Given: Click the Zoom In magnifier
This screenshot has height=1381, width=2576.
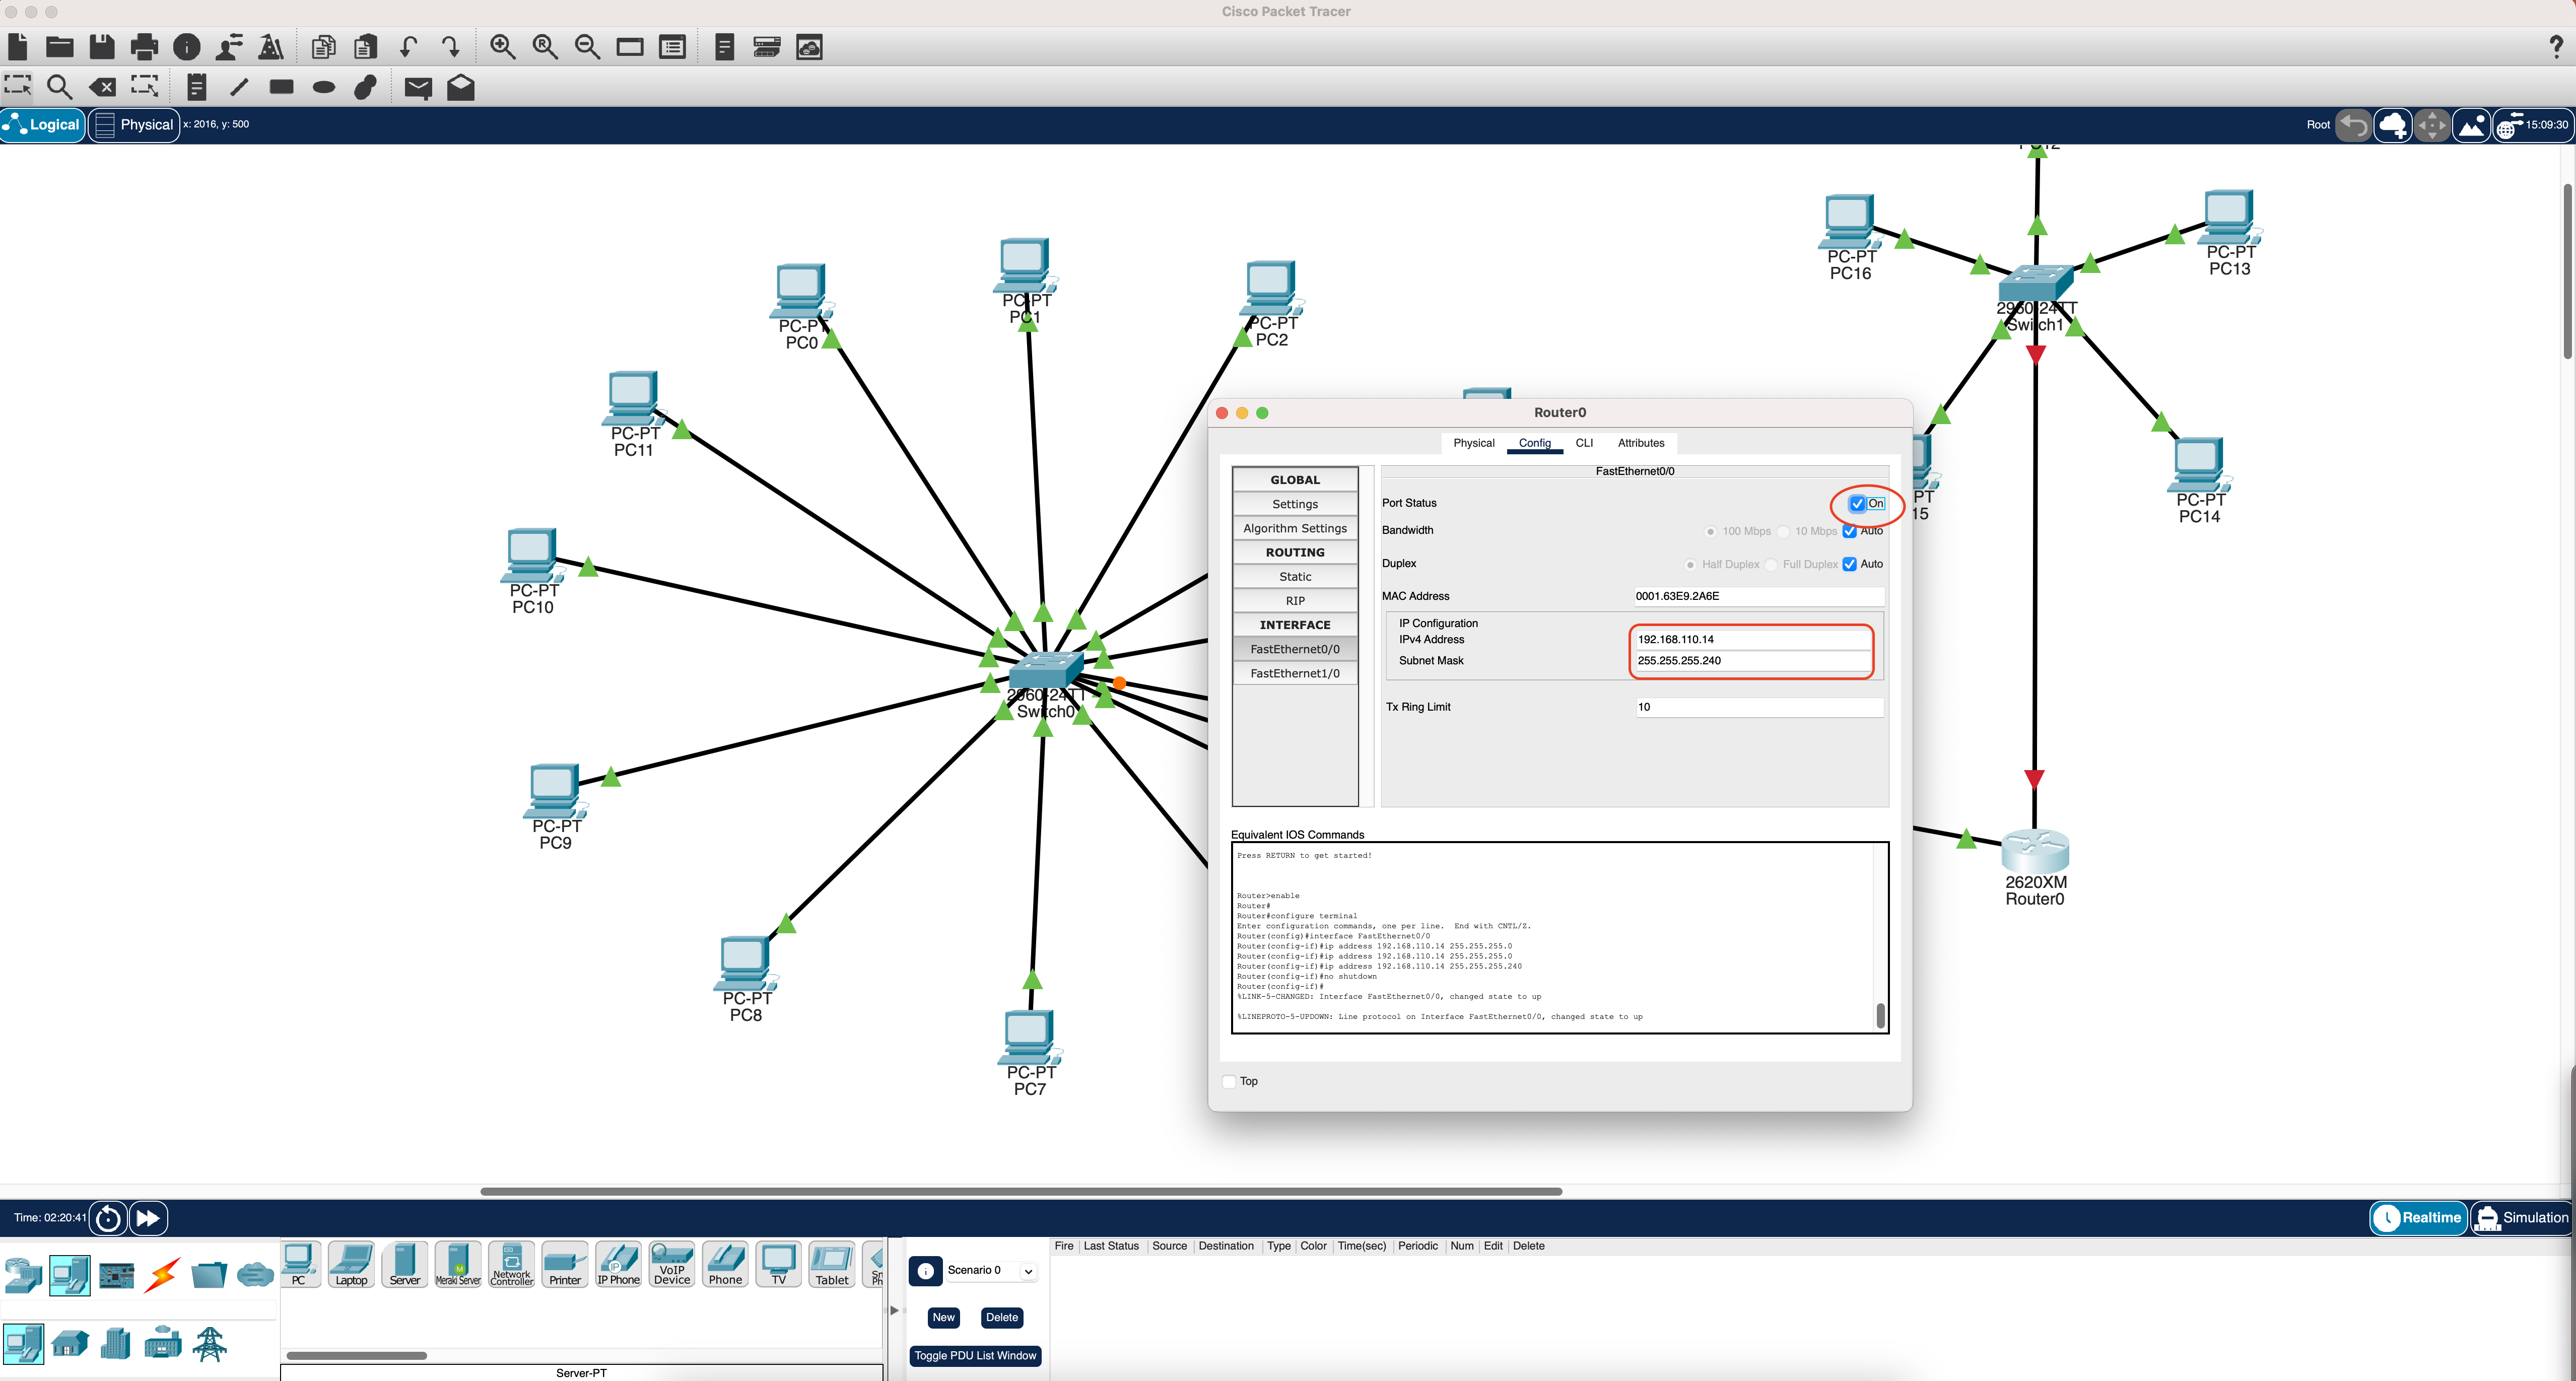Looking at the screenshot, I should coord(502,46).
